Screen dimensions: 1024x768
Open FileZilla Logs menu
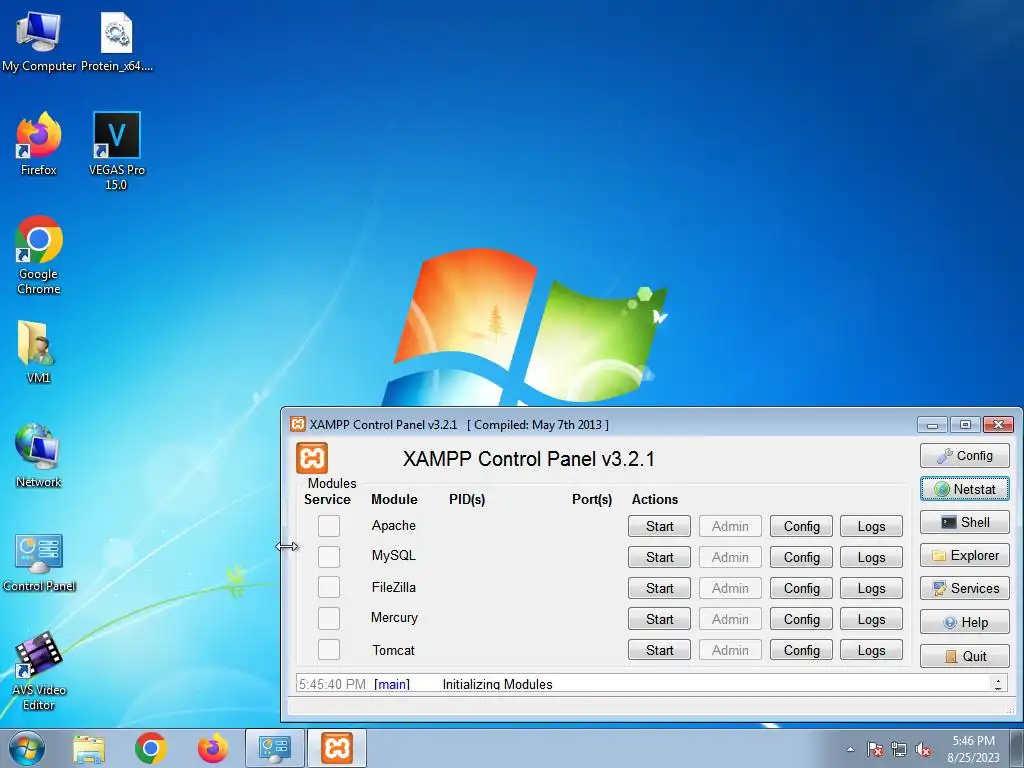click(871, 588)
